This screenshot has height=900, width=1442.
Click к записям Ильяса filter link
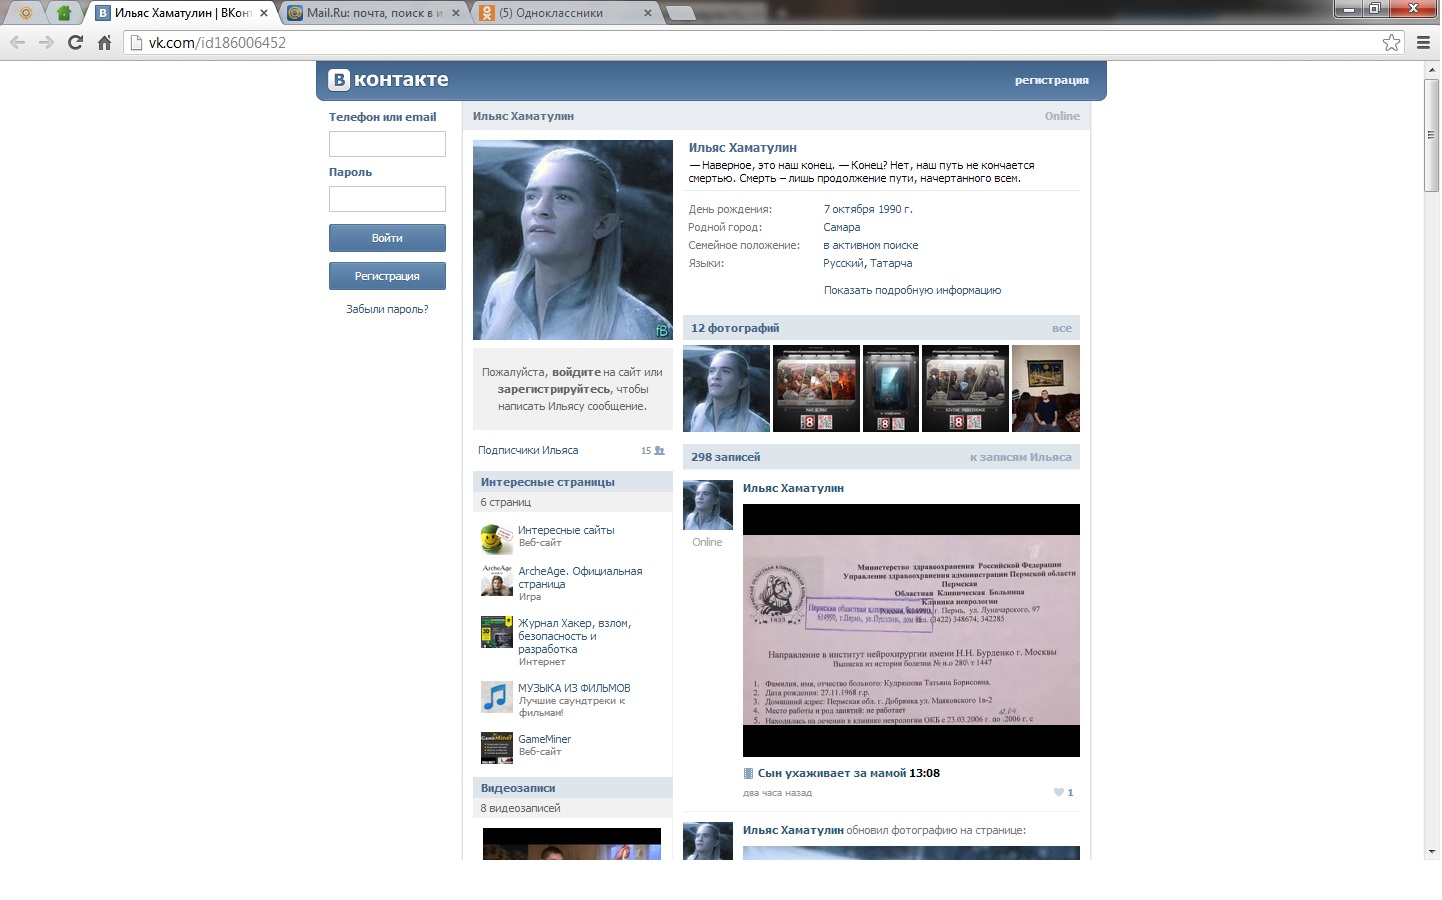(1021, 457)
